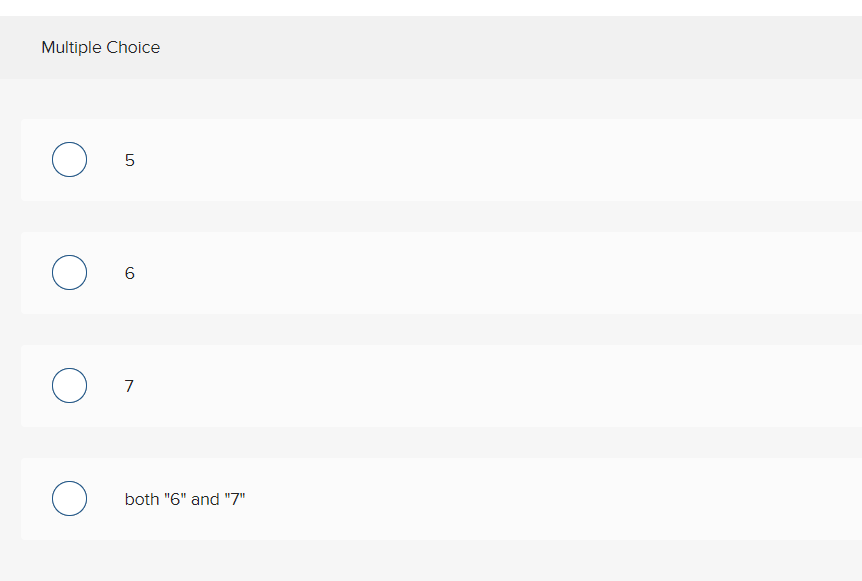
Task: Click the Multiple Choice header label
Action: pos(100,47)
